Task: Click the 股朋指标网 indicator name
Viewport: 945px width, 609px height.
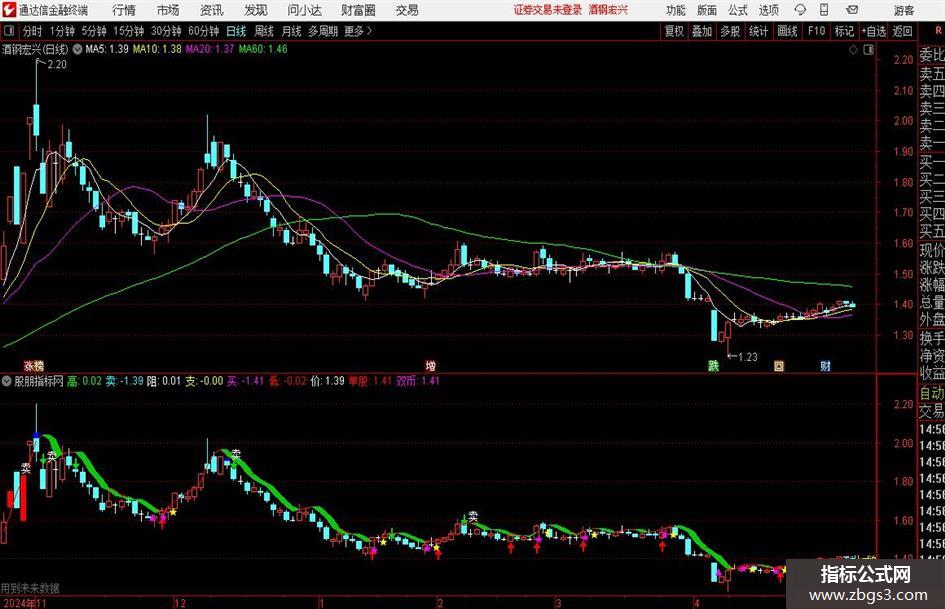Action: 39,381
